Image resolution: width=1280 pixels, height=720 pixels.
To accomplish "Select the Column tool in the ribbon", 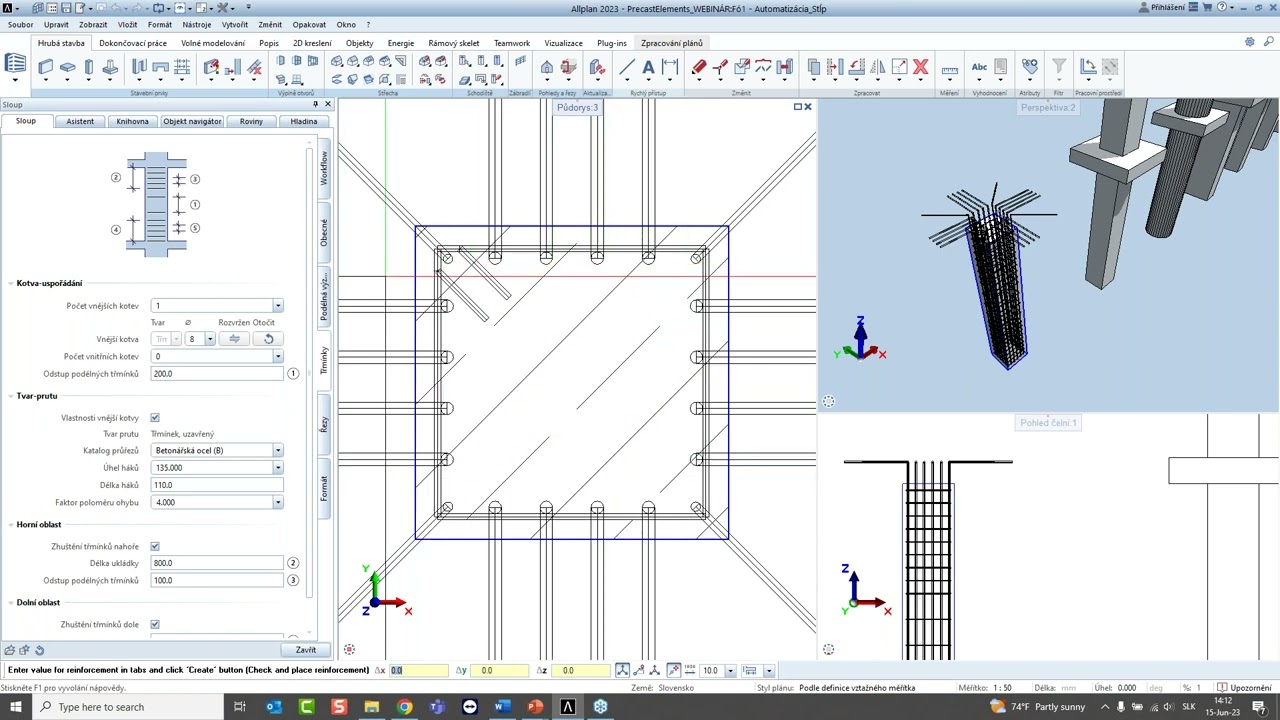I will tap(89, 68).
